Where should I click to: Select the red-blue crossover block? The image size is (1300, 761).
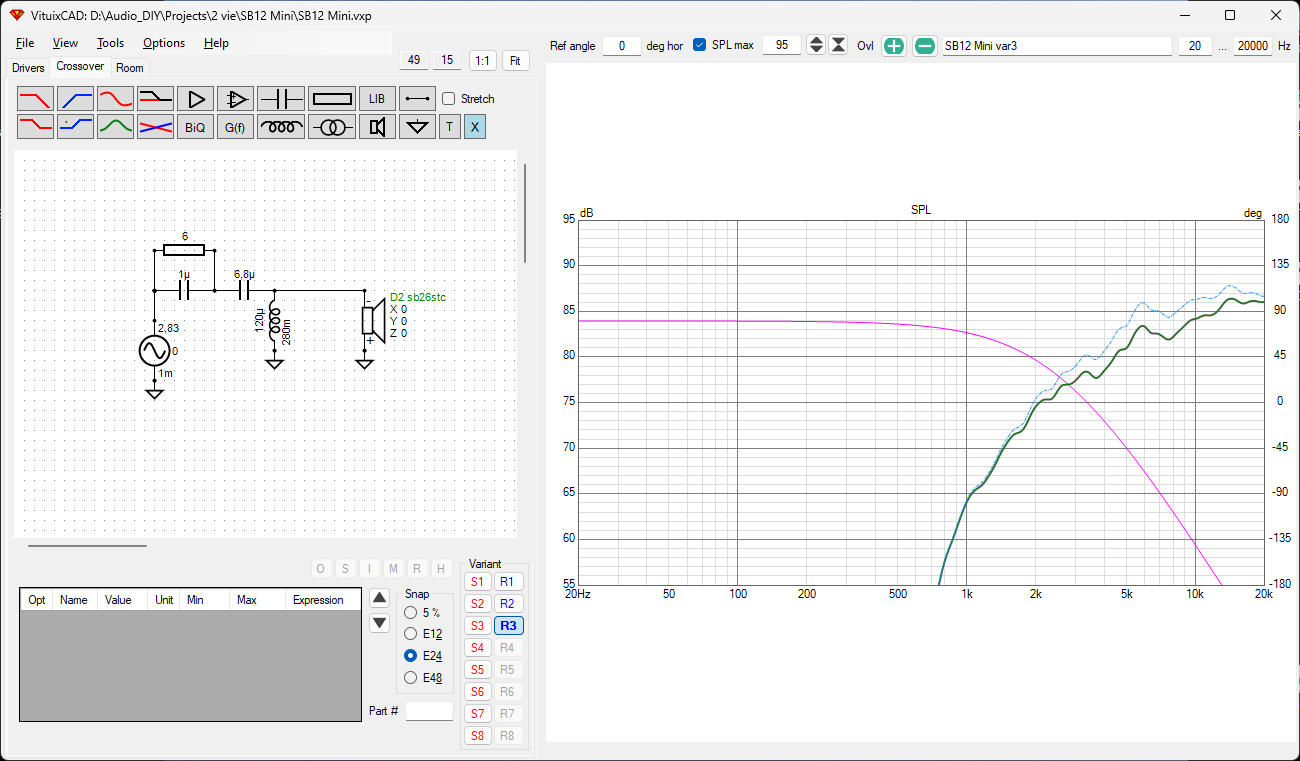click(x=156, y=127)
